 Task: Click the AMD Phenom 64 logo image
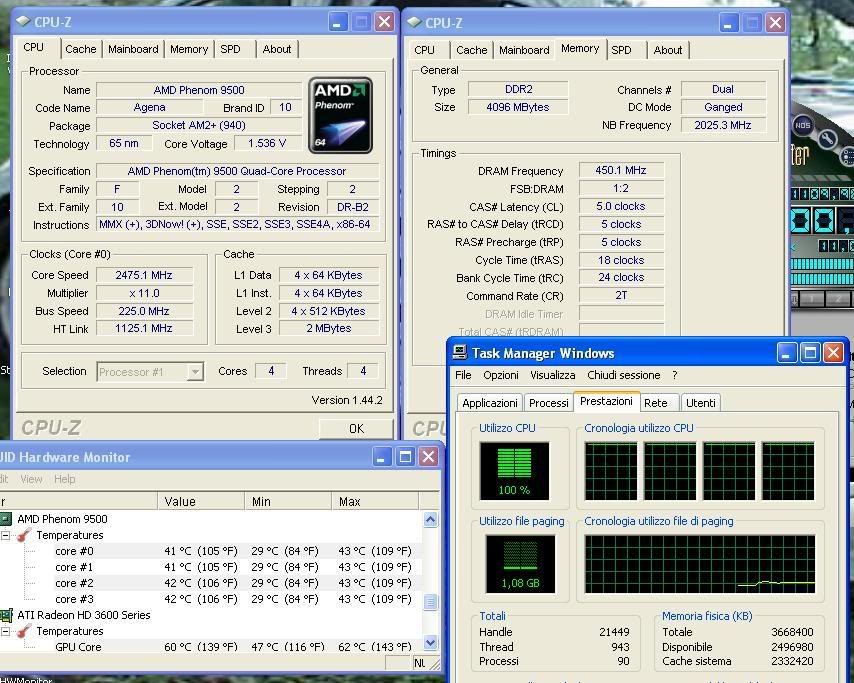tap(340, 115)
